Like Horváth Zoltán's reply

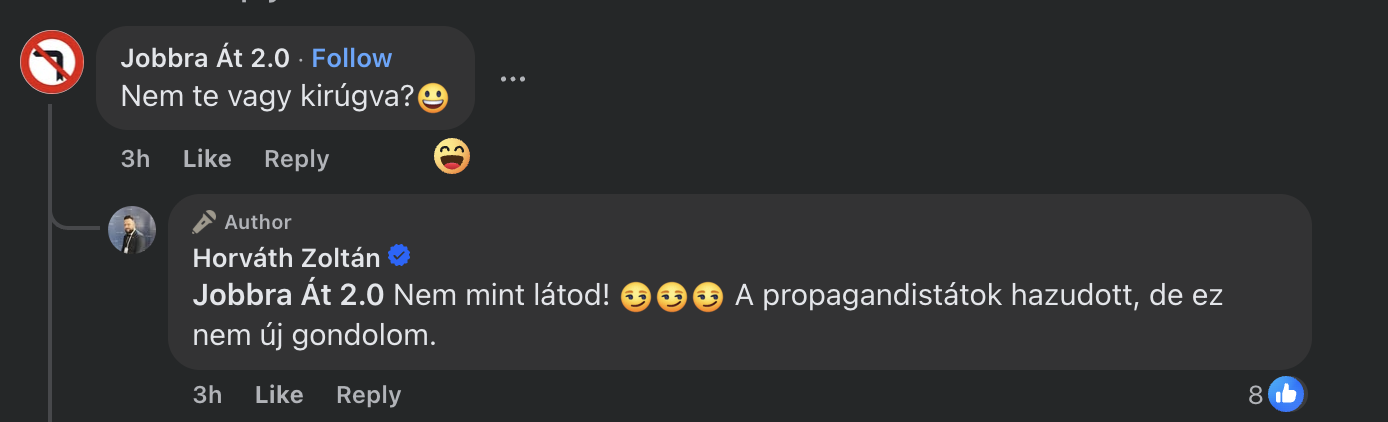pyautogui.click(x=279, y=395)
